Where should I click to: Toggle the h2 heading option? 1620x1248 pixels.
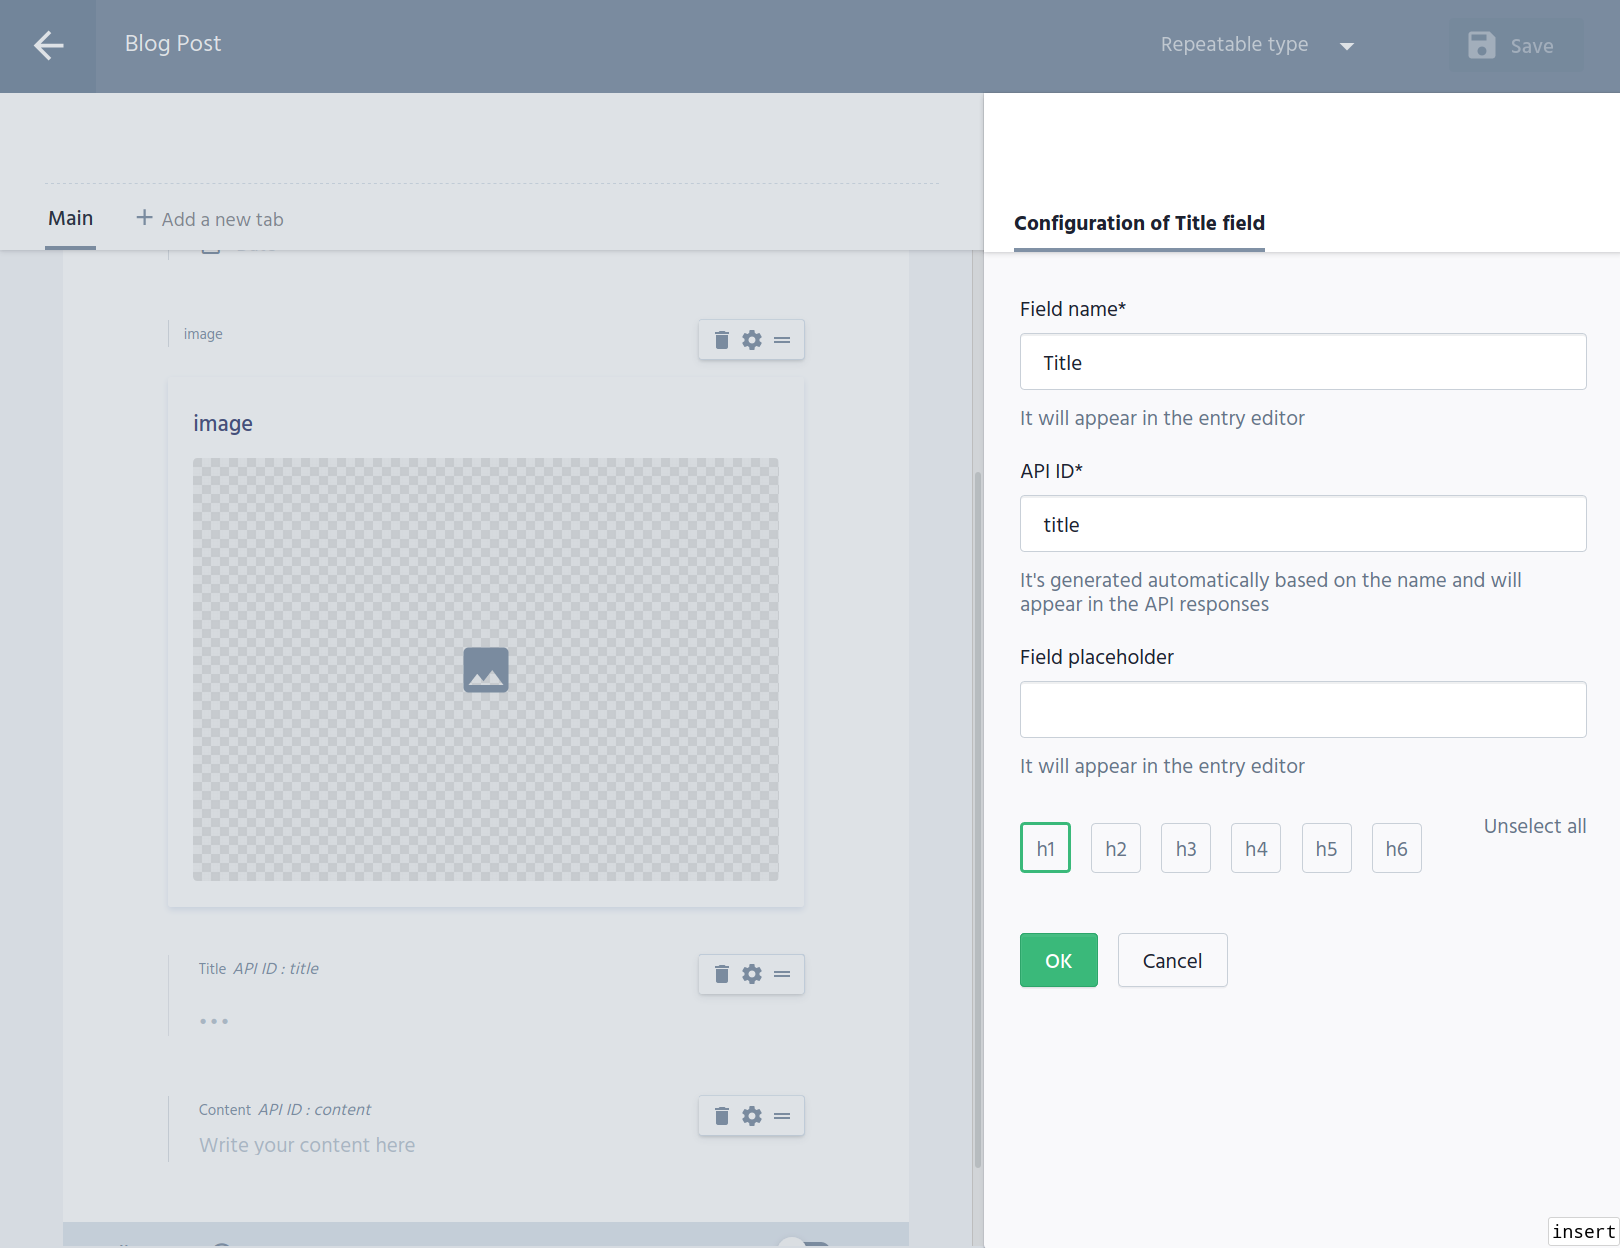pos(1116,848)
